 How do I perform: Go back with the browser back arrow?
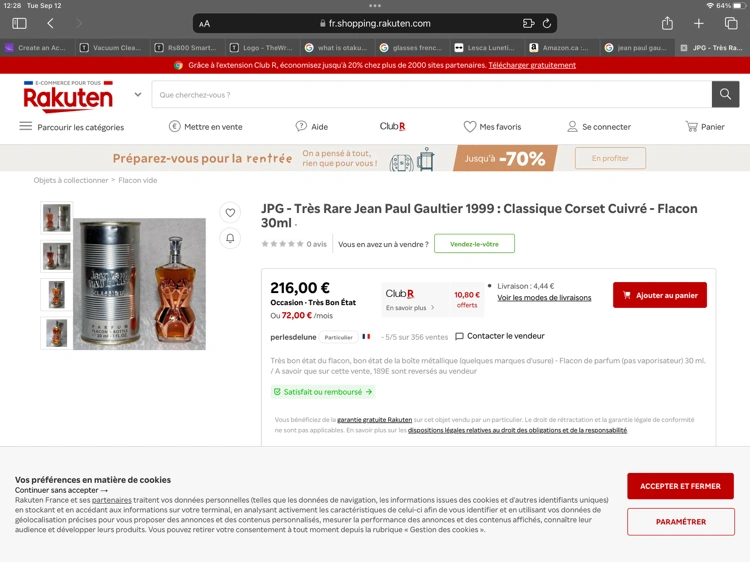[50, 23]
